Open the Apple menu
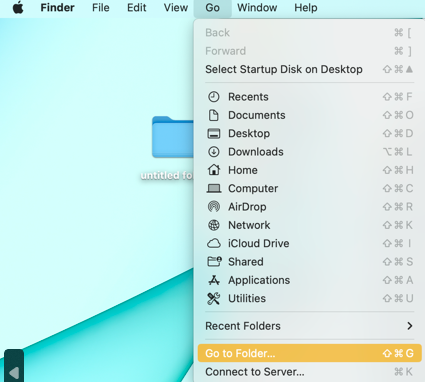The height and width of the screenshot is (382, 425). tap(18, 7)
